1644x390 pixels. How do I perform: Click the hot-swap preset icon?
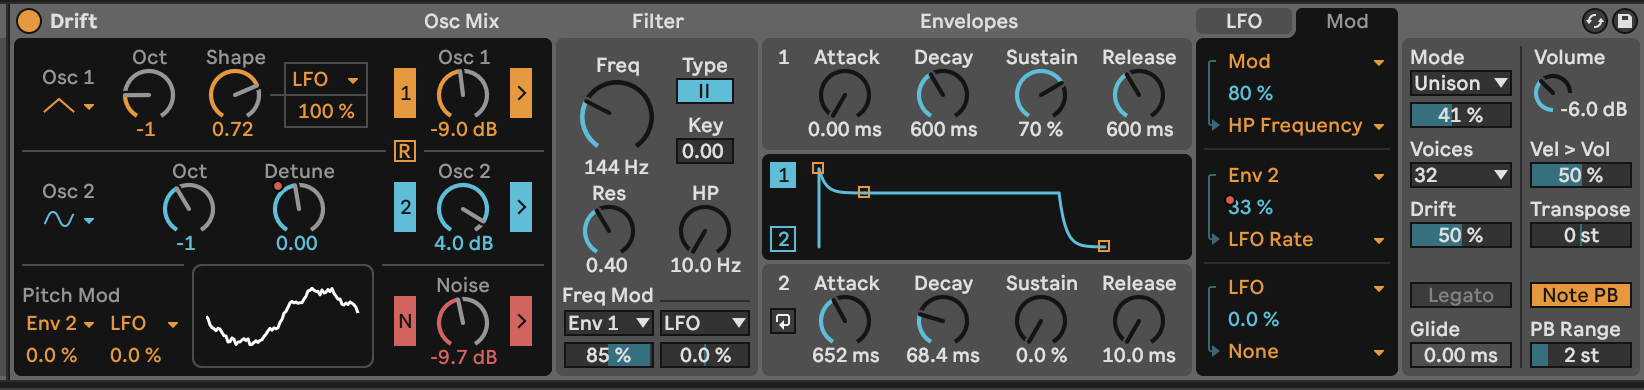pyautogui.click(x=1594, y=21)
